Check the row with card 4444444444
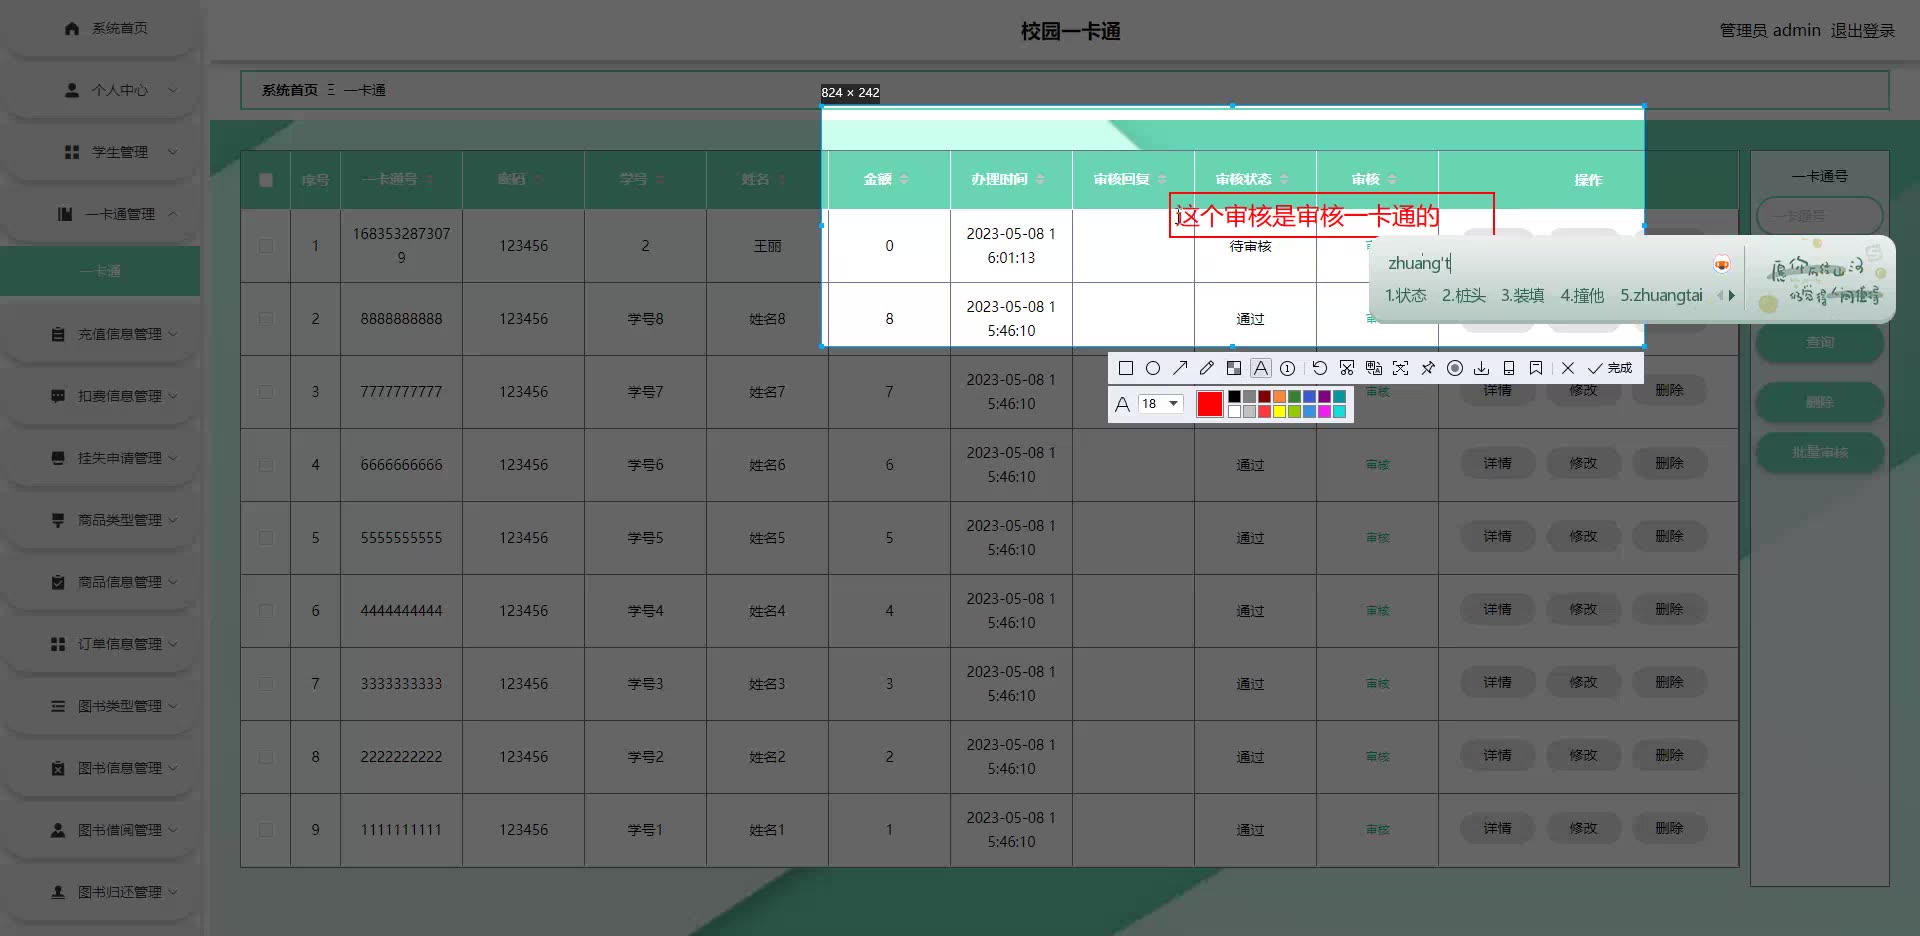The width and height of the screenshot is (1920, 936). click(x=266, y=610)
